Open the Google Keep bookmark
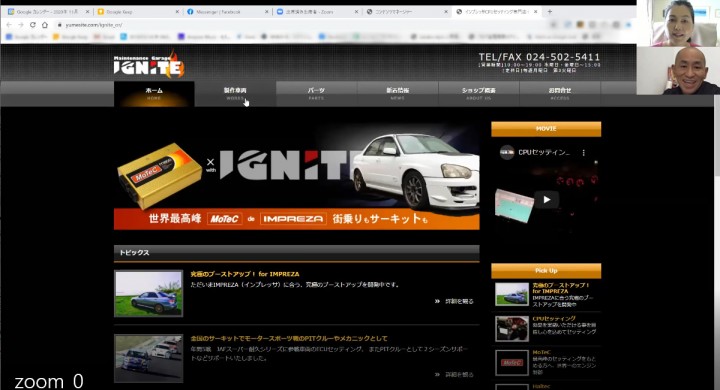Image resolution: width=720 pixels, height=390 pixels. [70, 37]
